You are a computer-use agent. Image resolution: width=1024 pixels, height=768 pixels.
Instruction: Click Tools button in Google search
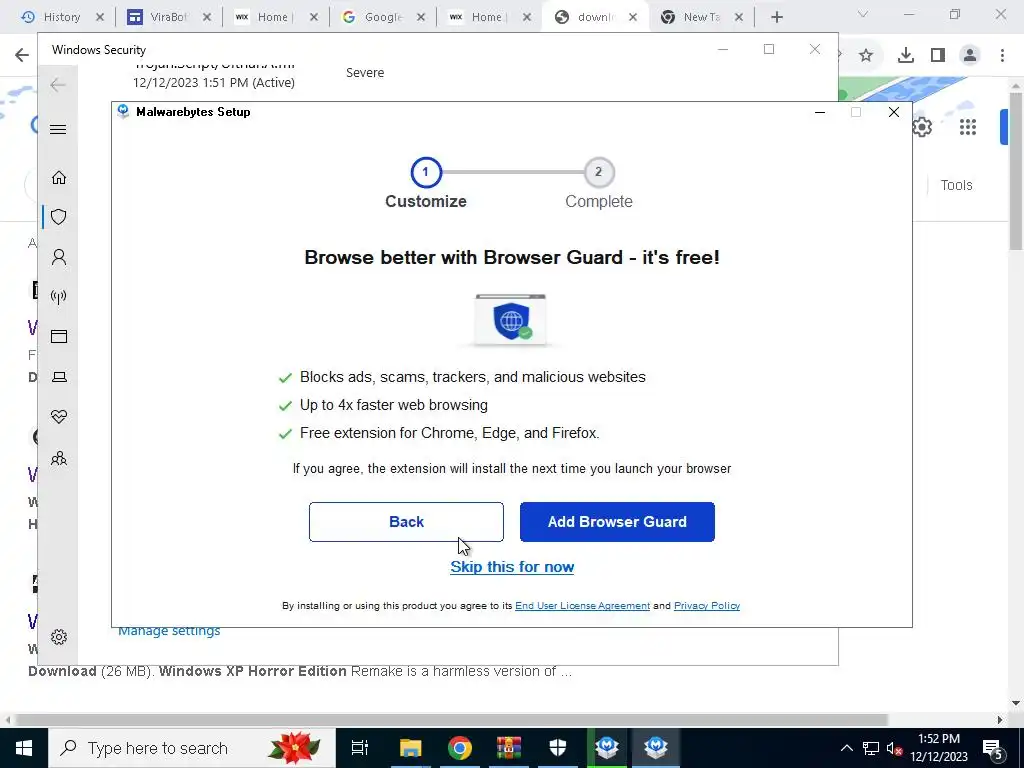click(x=956, y=185)
